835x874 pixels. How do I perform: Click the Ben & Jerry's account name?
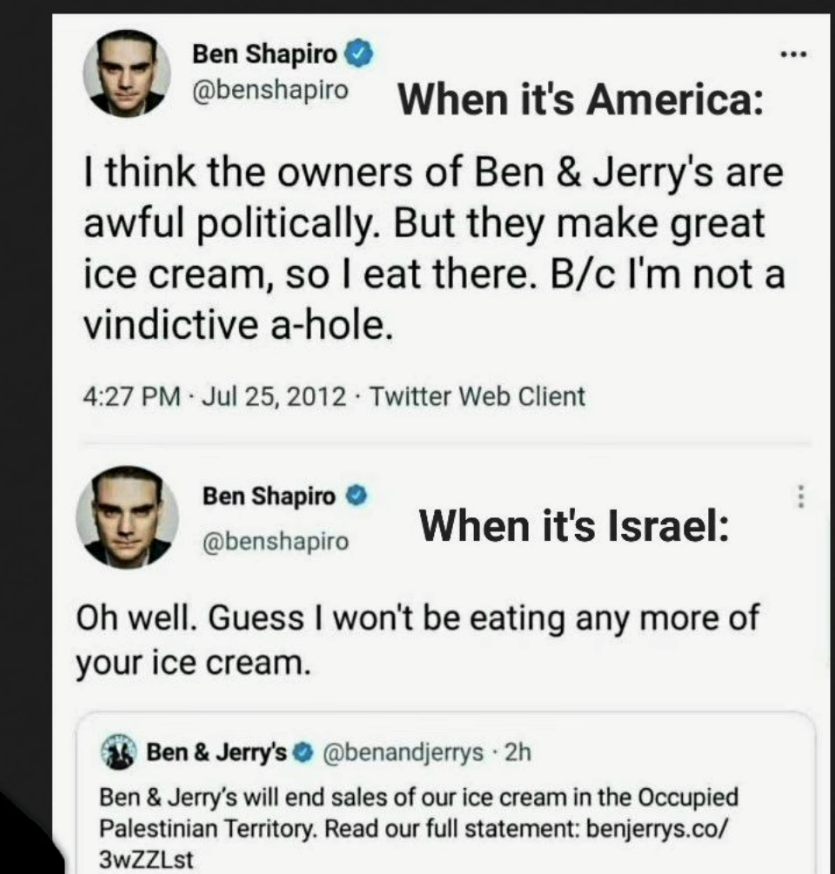[x=217, y=752]
